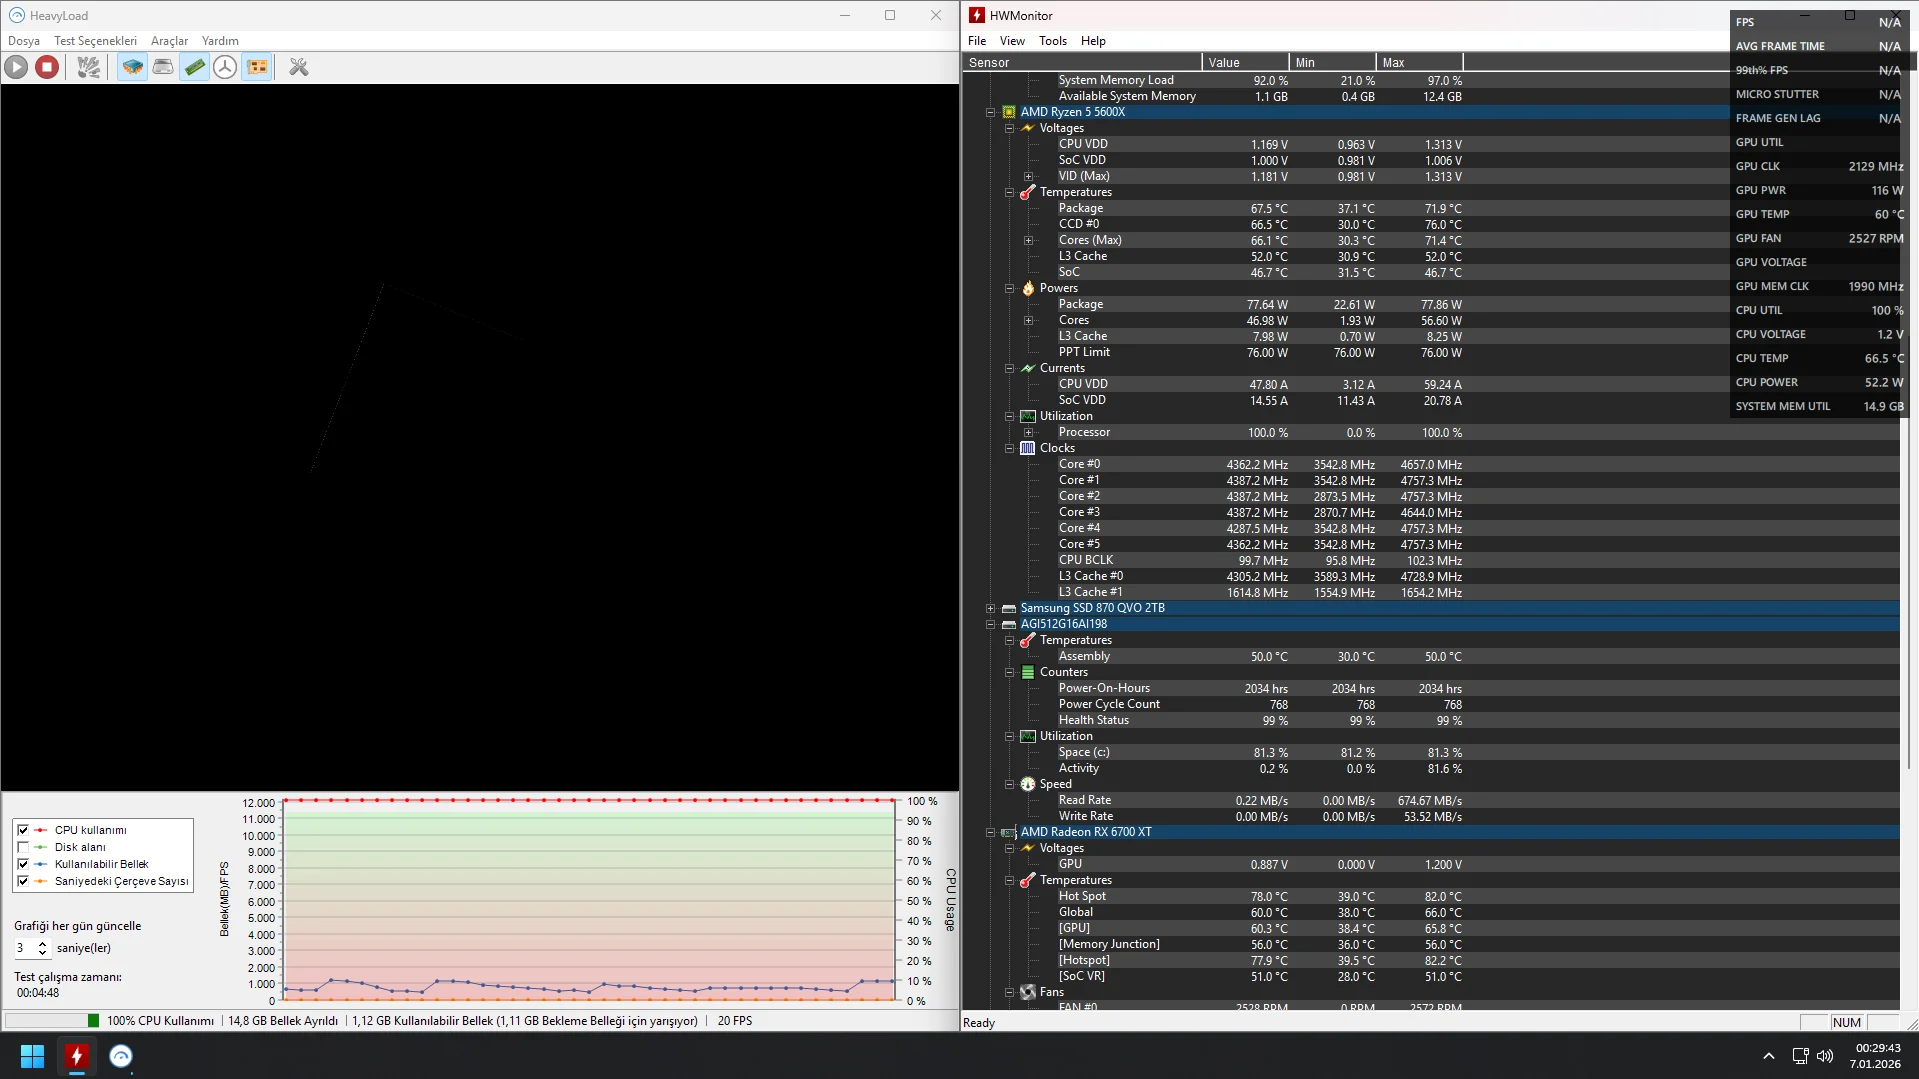The width and height of the screenshot is (1919, 1079).
Task: Collapse the AMD Radeon RX 6700 XT node
Action: (x=990, y=832)
